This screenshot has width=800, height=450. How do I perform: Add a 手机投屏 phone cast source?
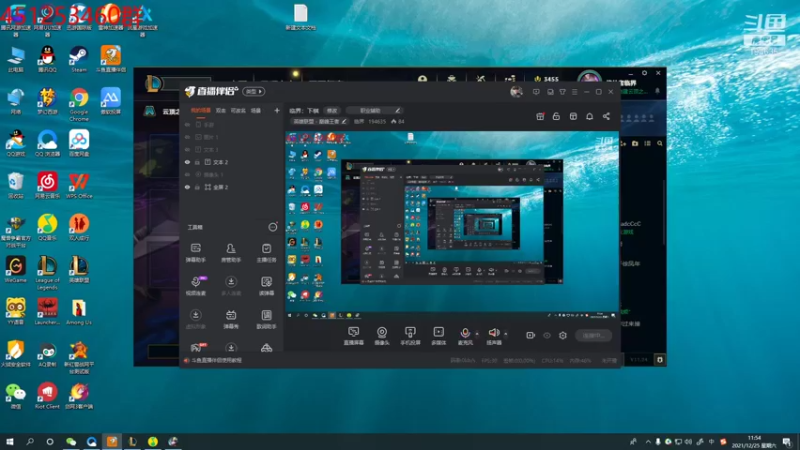pyautogui.click(x=410, y=336)
